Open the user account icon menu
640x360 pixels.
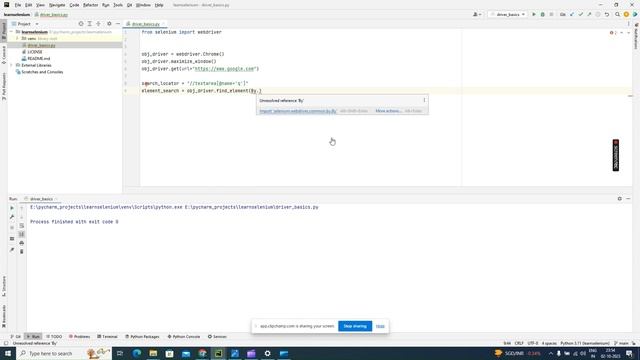pos(477,14)
